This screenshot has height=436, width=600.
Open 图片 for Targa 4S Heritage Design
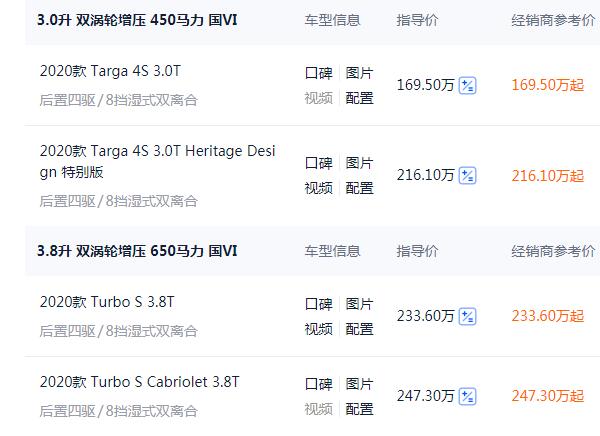(359, 163)
